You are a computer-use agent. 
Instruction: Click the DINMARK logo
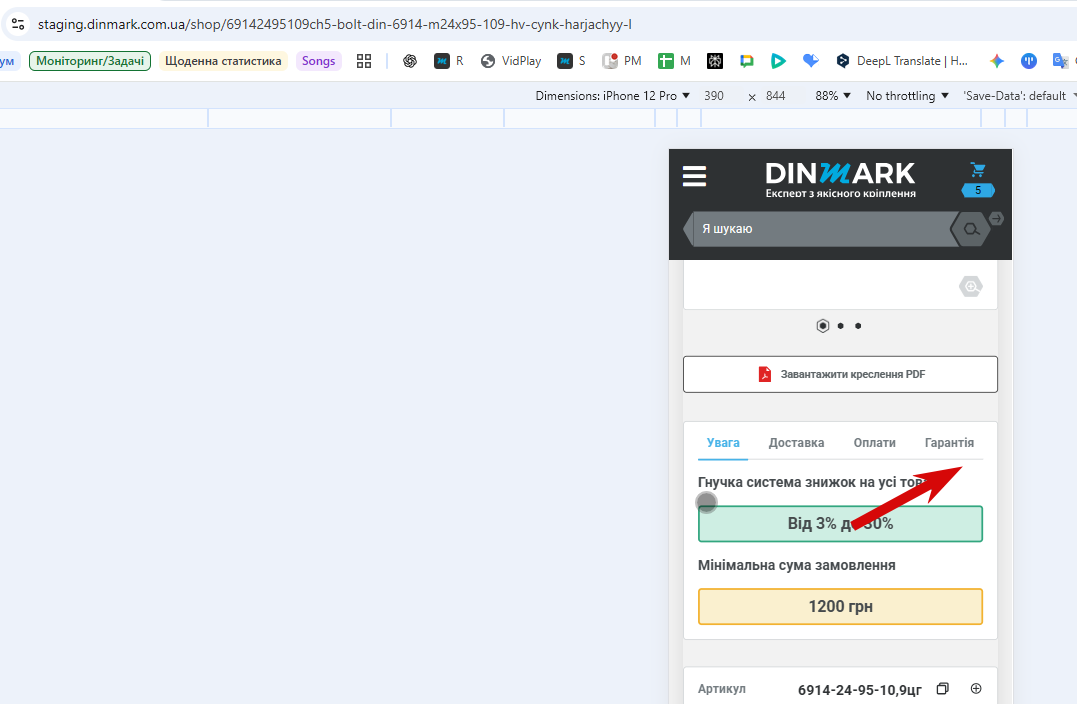coord(840,180)
